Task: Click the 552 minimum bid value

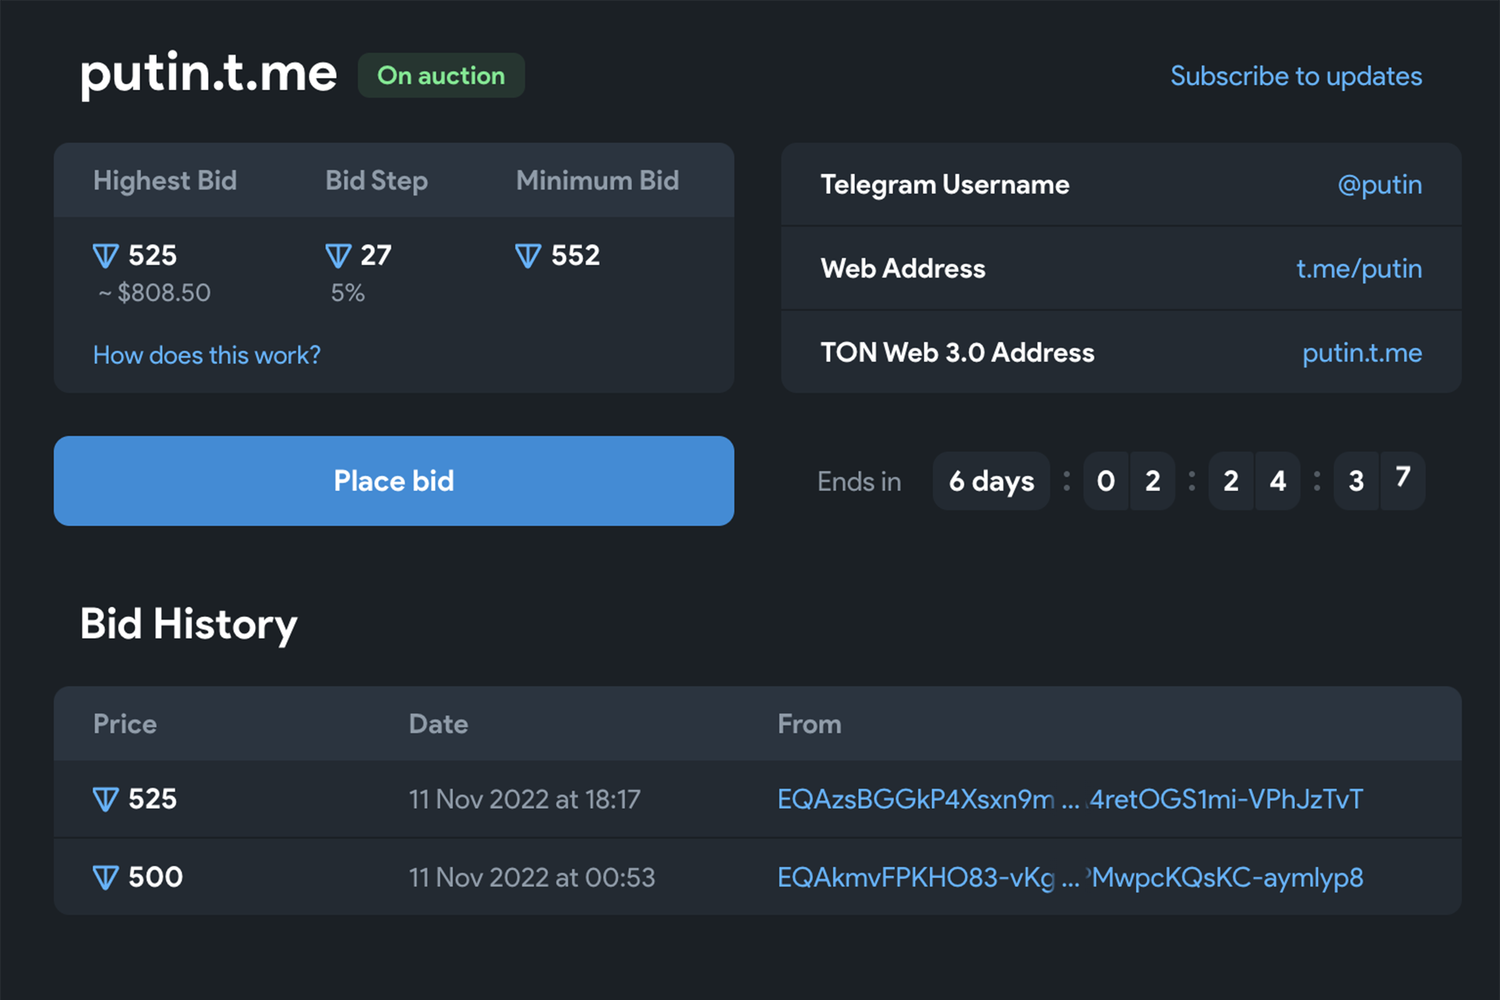Action: (x=576, y=256)
